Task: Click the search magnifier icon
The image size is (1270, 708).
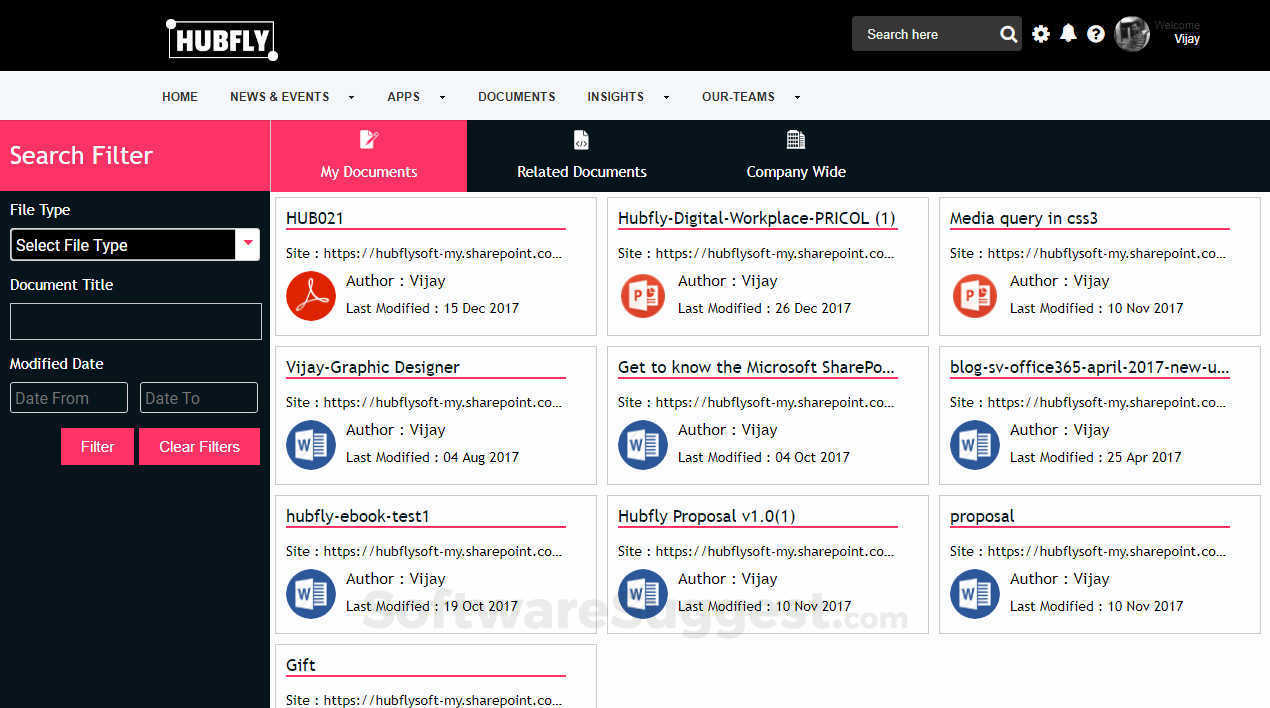Action: [1008, 33]
